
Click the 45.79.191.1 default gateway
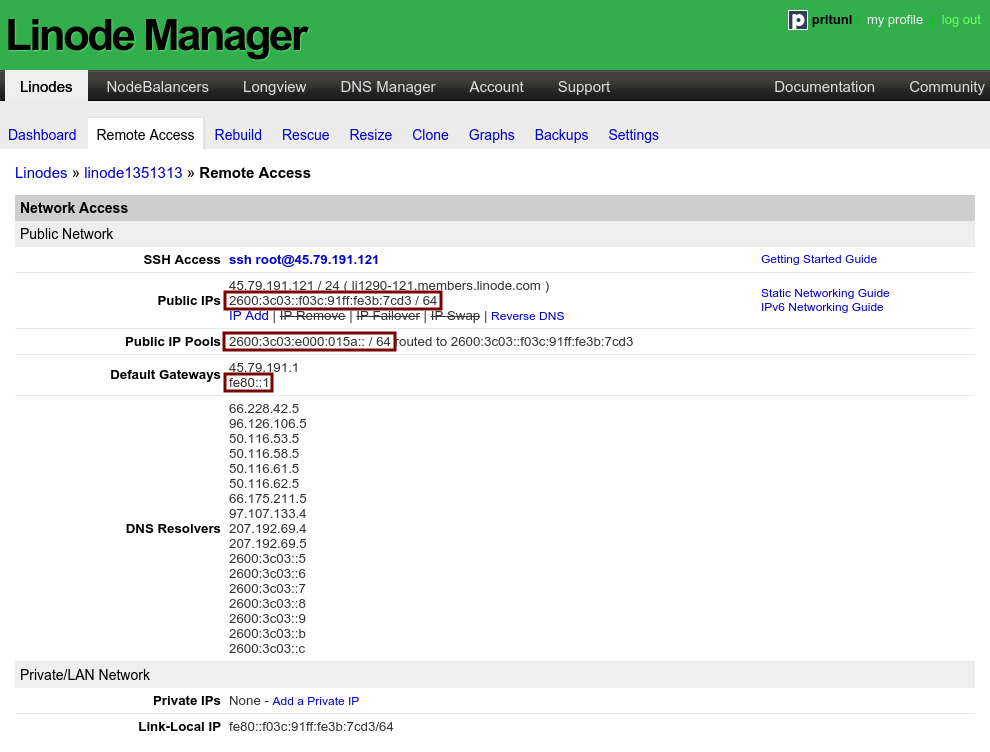coord(264,367)
